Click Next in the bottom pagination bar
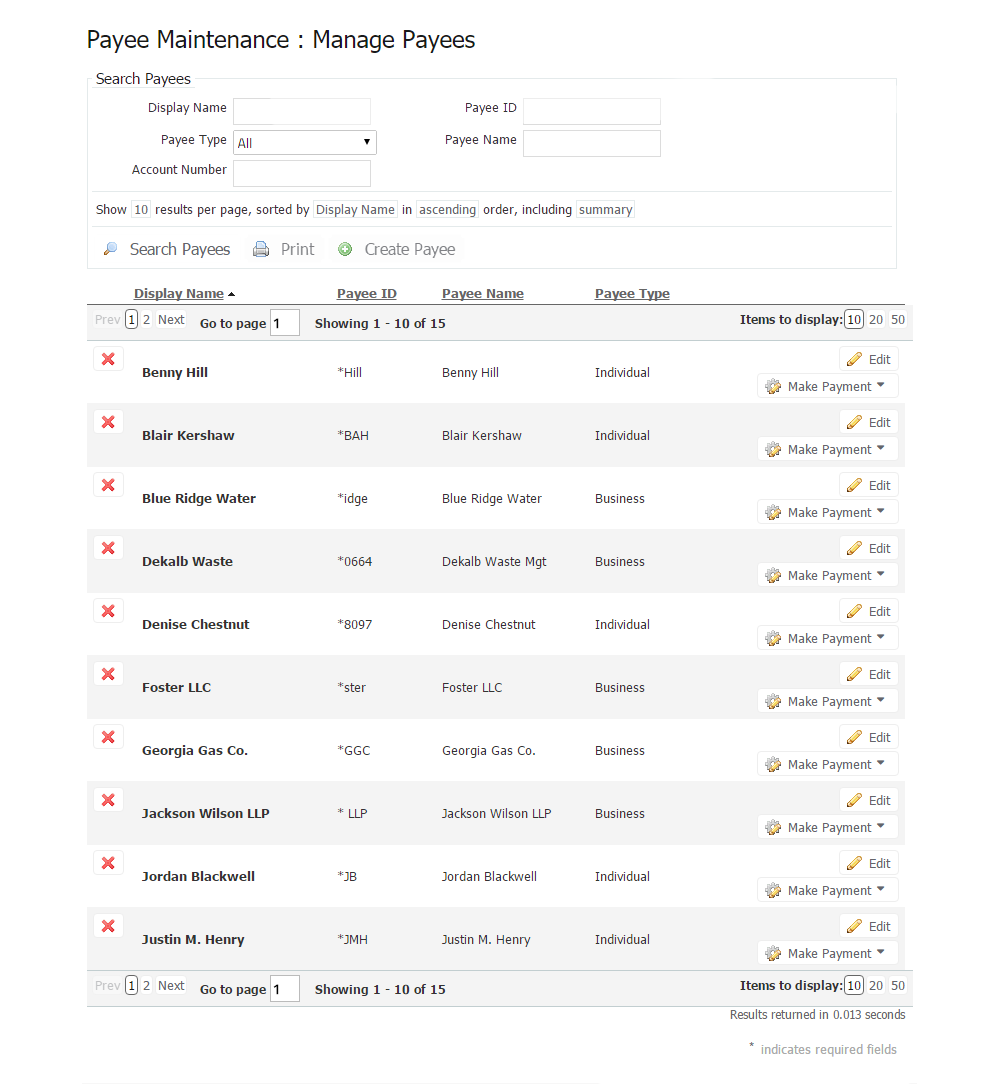This screenshot has width=1000, height=1091. [x=171, y=986]
